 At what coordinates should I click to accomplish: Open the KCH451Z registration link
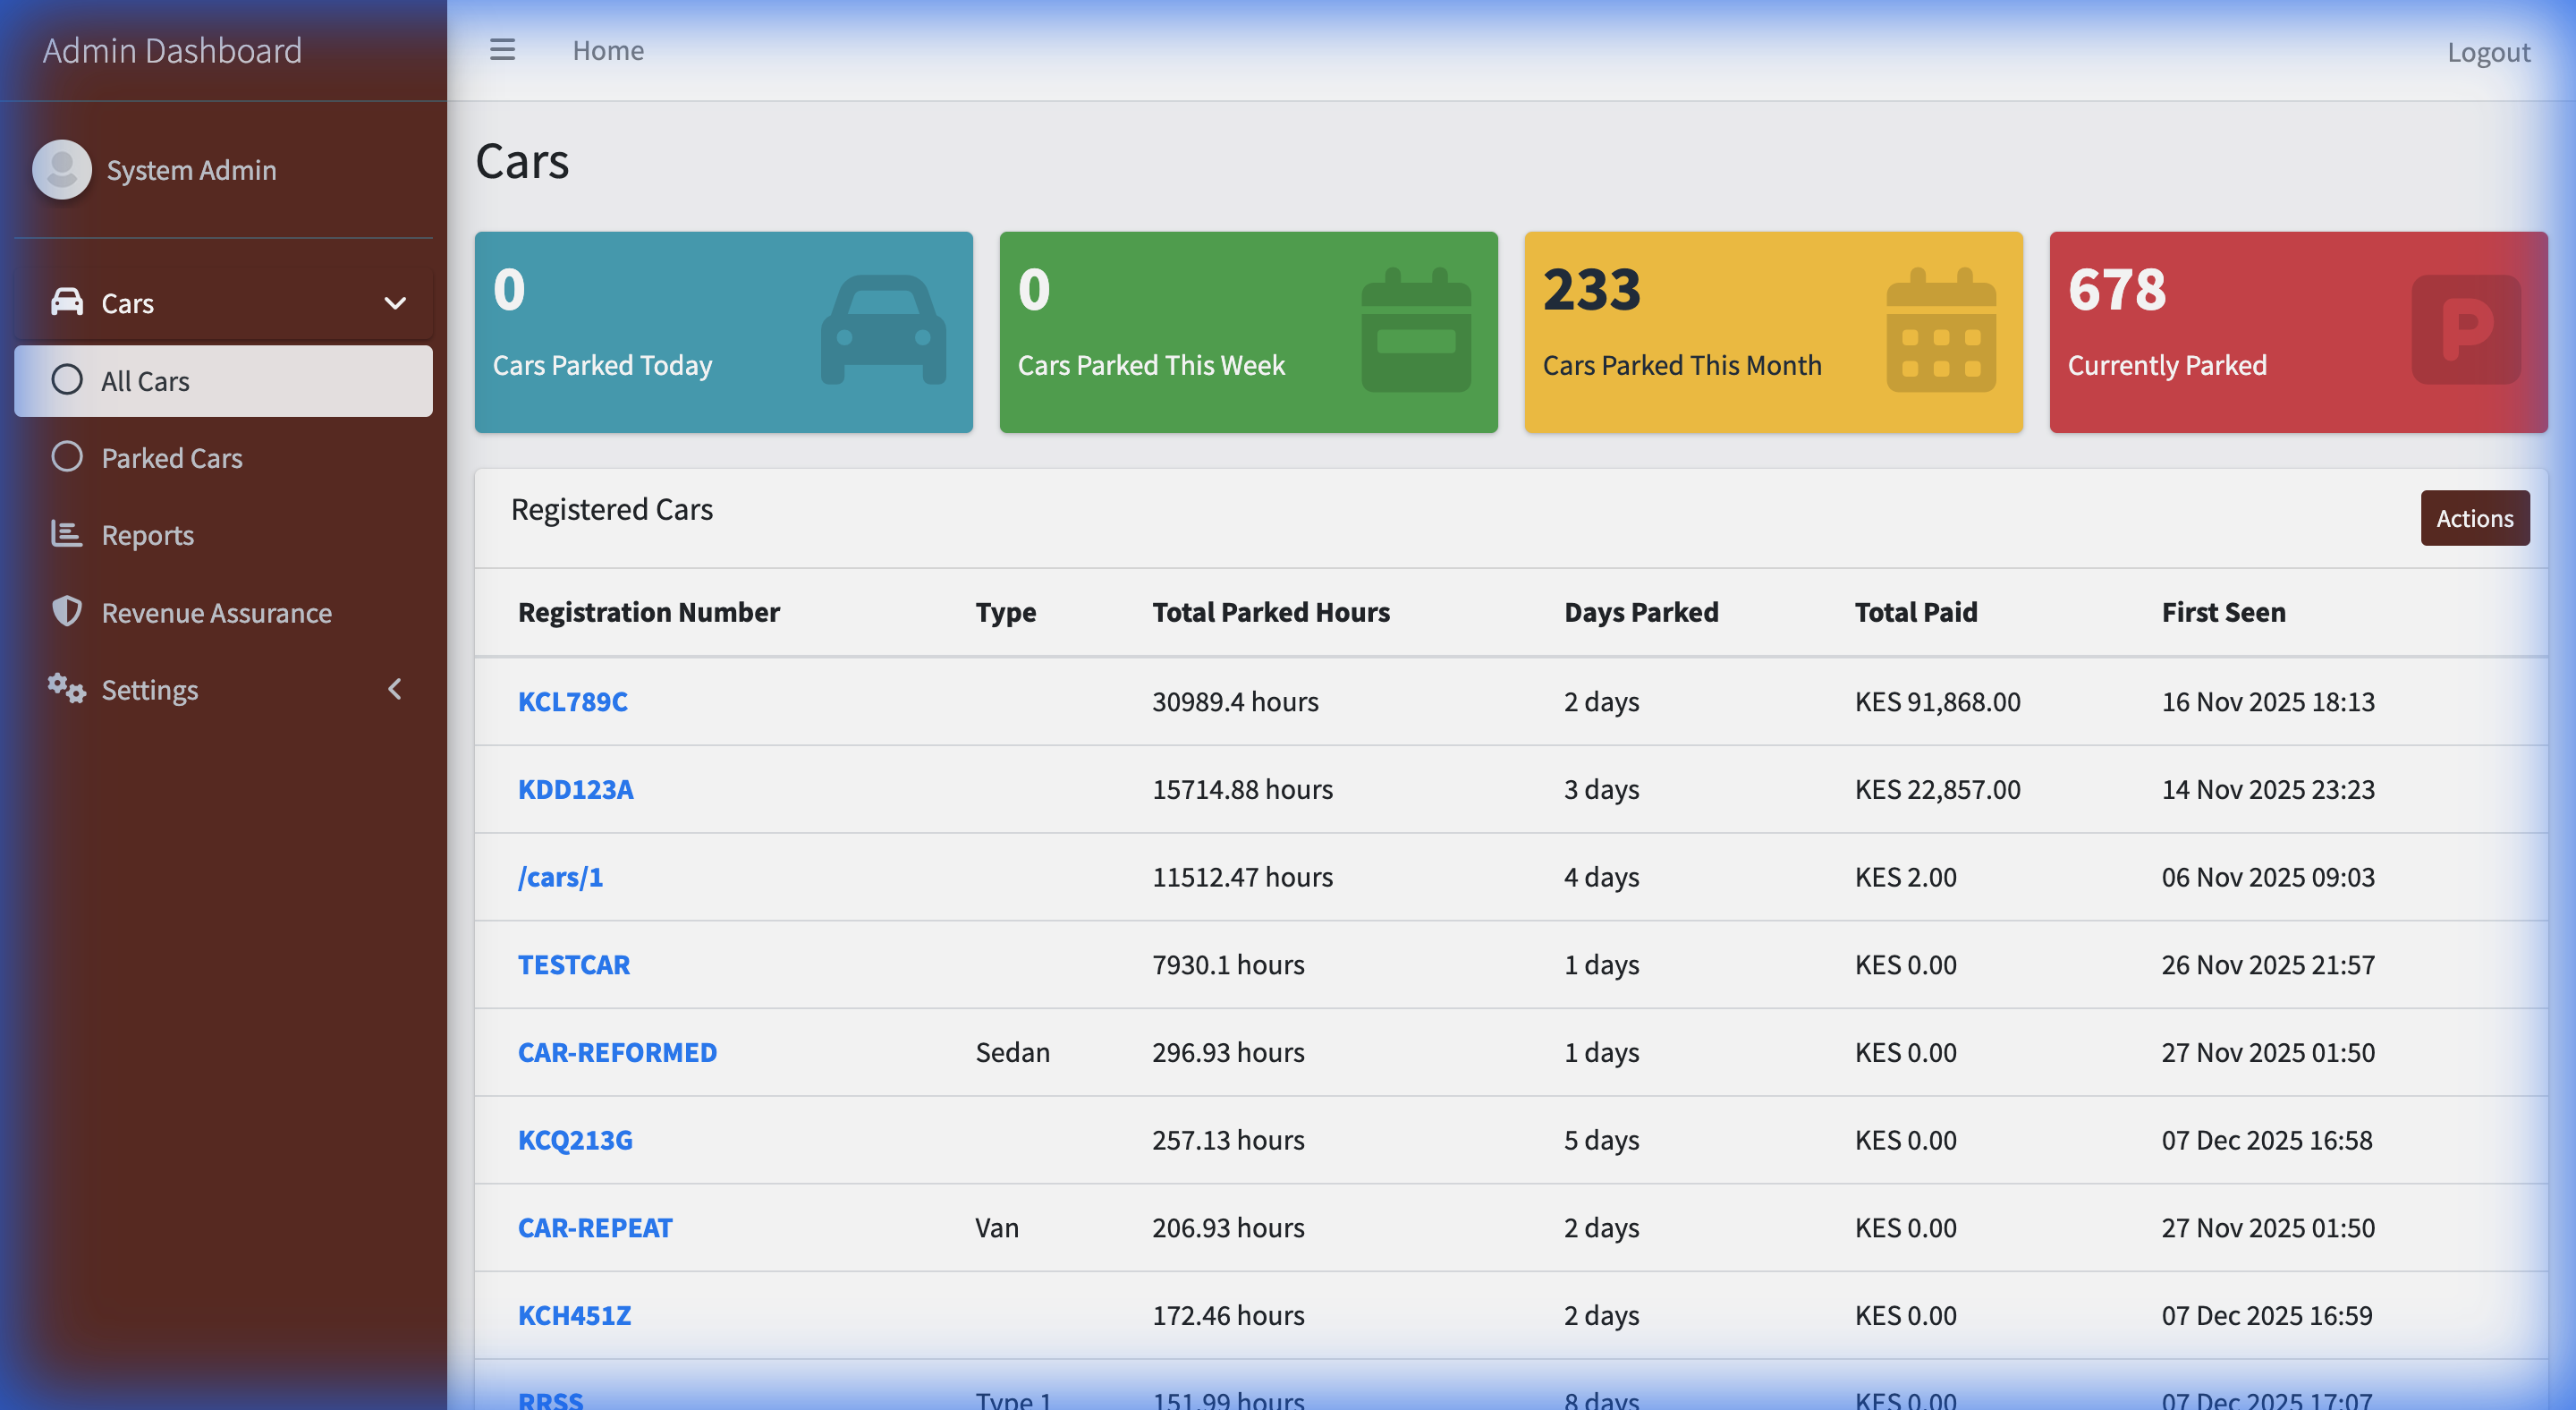pyautogui.click(x=574, y=1315)
